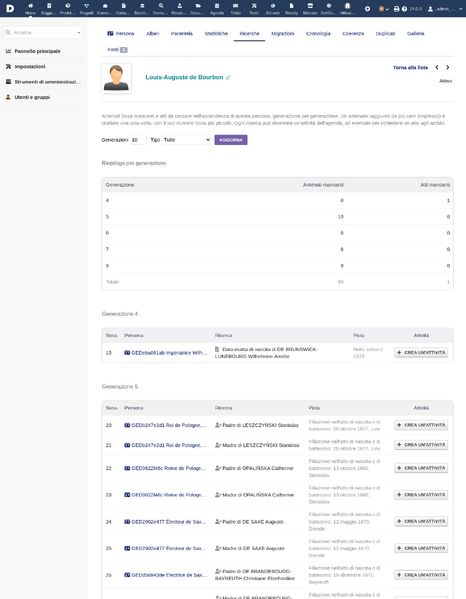Open the Conta... menu with magnifier icon

(x=161, y=6)
